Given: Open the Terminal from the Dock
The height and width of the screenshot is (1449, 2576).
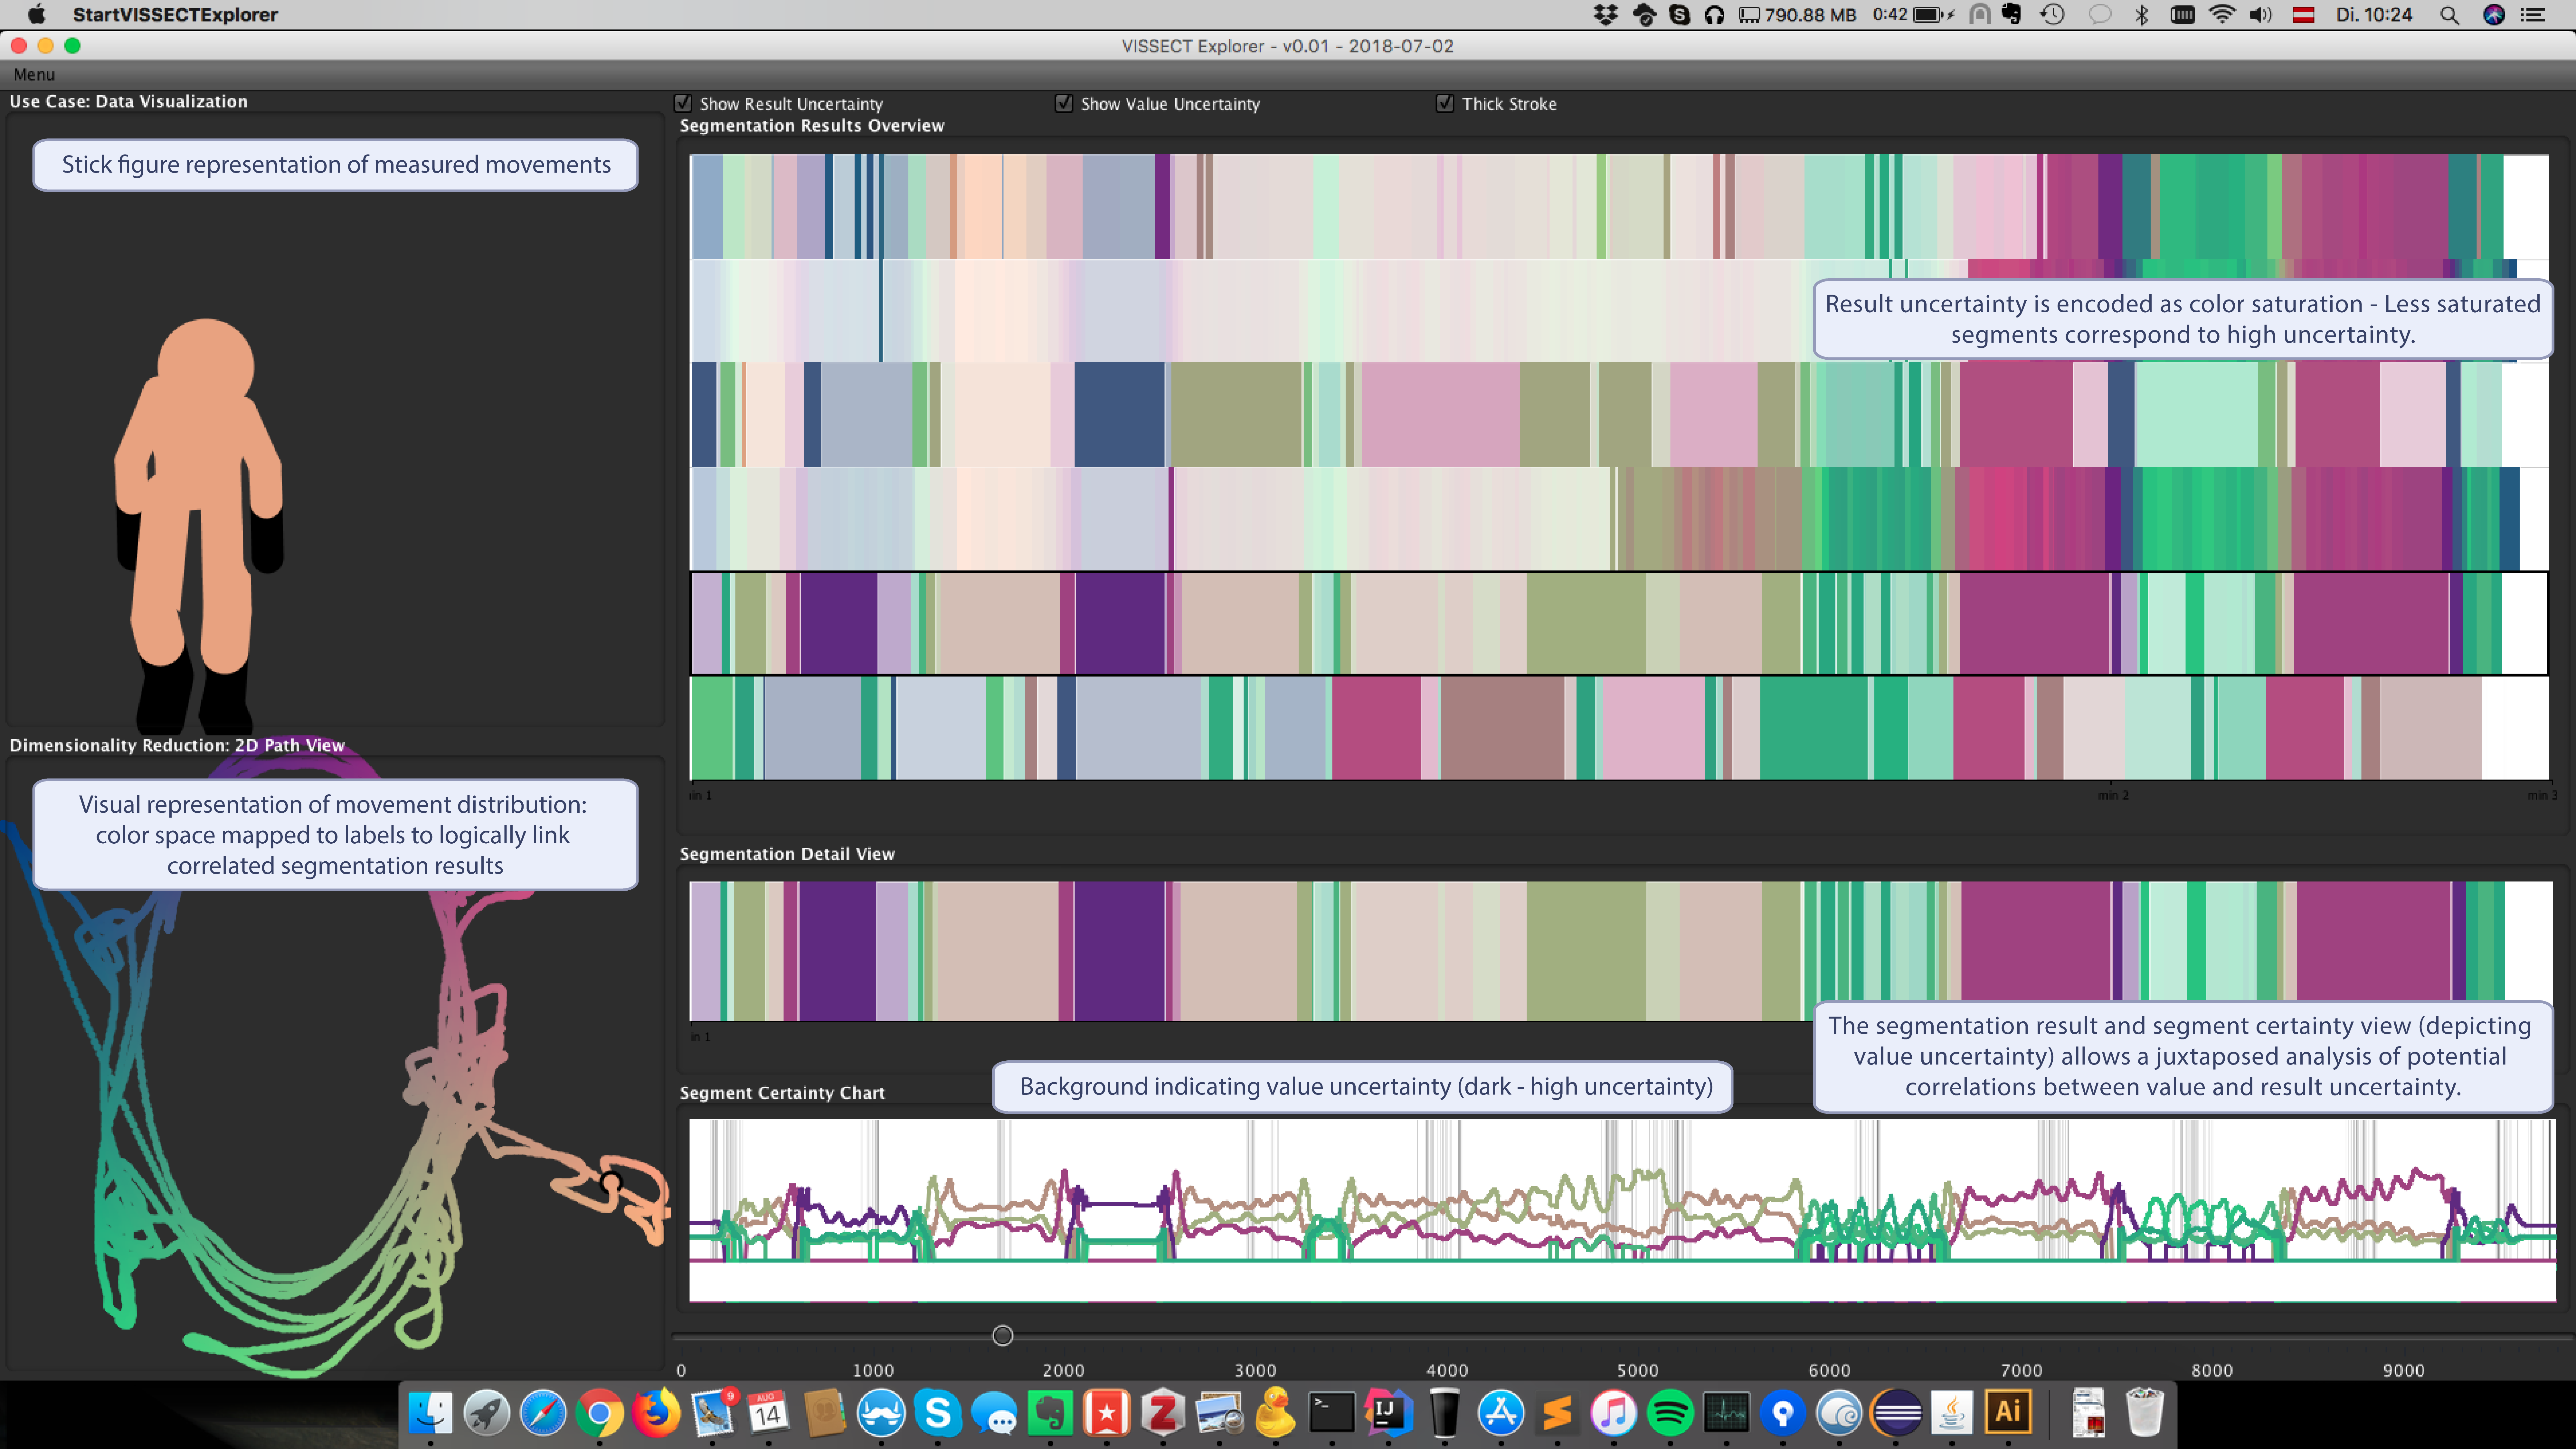Looking at the screenshot, I should tap(1332, 1413).
